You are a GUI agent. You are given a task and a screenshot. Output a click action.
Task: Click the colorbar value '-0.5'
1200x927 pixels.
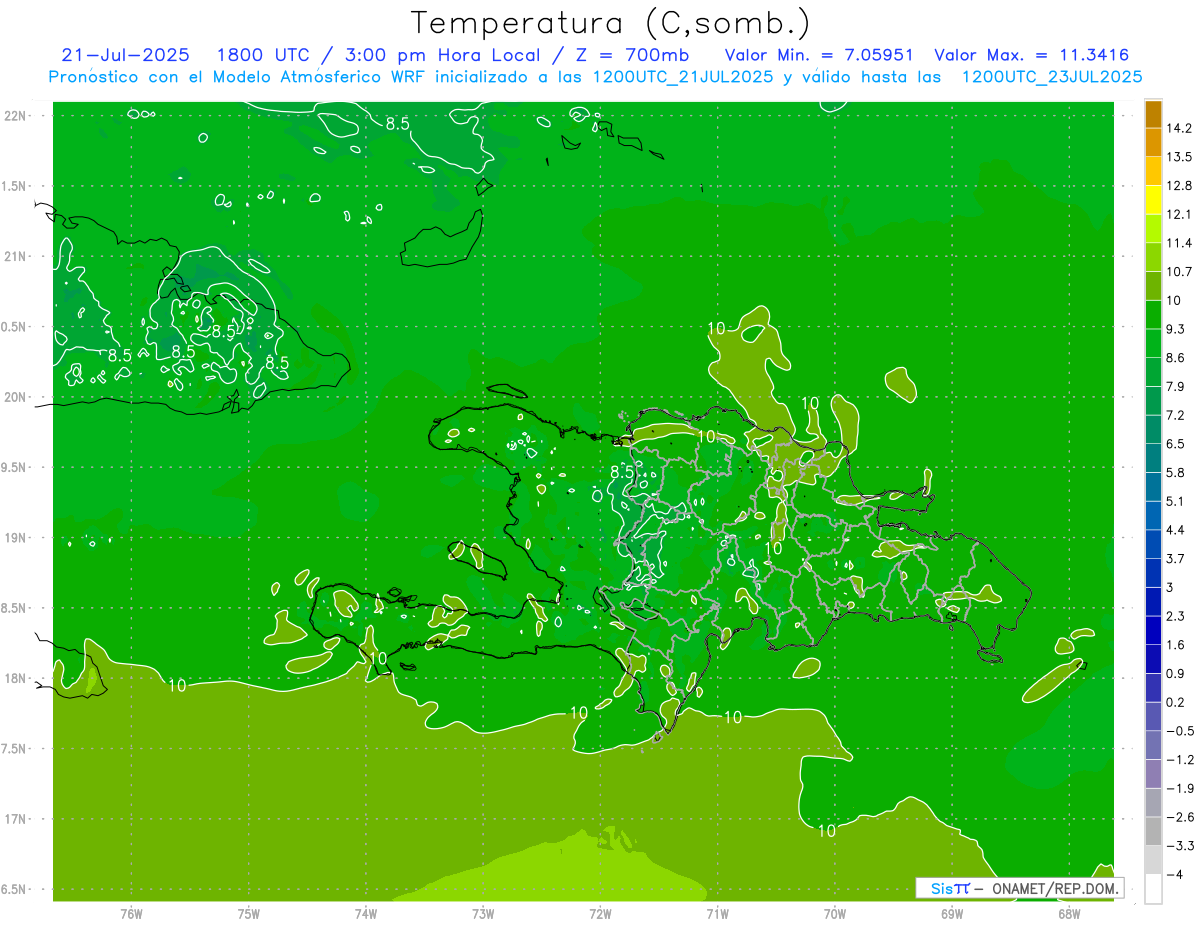coord(1180,731)
